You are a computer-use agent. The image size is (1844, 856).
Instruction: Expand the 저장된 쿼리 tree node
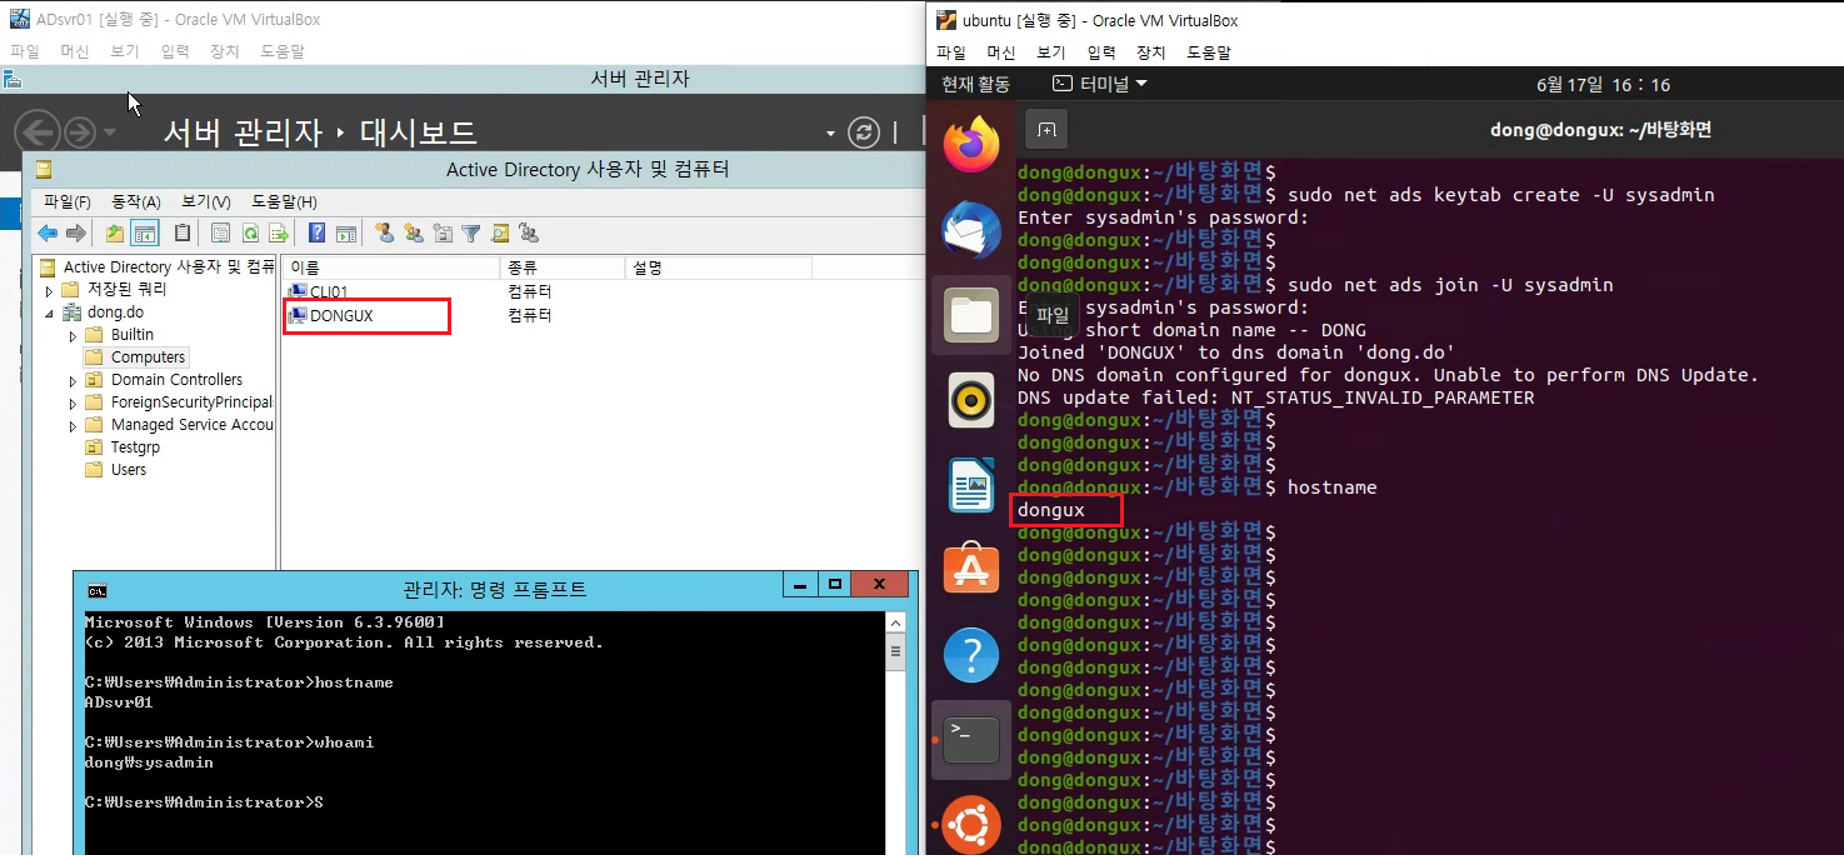point(49,291)
